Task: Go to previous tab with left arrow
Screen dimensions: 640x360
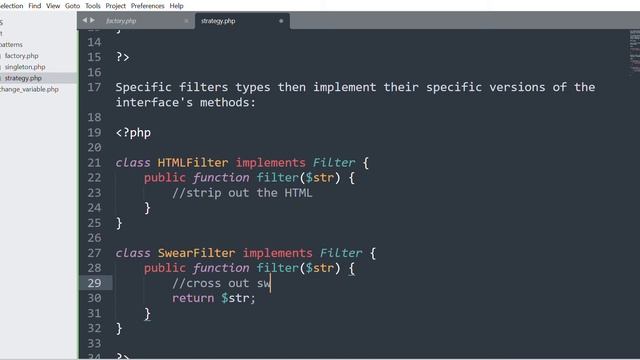Action: pyautogui.click(x=84, y=20)
